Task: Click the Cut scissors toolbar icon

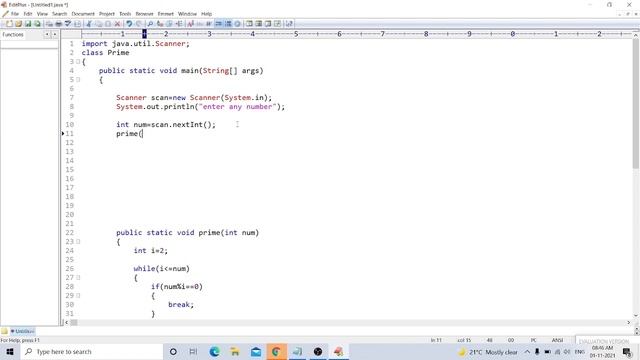Action: pyautogui.click(x=89, y=24)
